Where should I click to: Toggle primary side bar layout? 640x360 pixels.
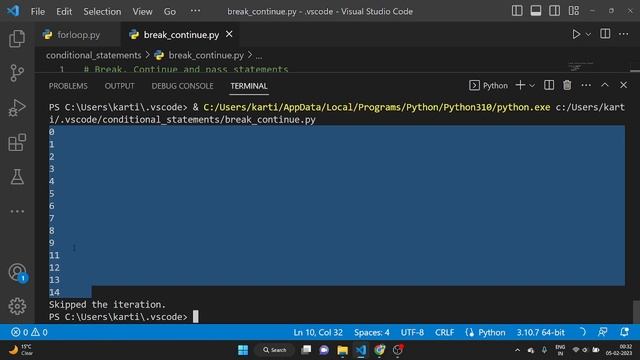coord(517,11)
